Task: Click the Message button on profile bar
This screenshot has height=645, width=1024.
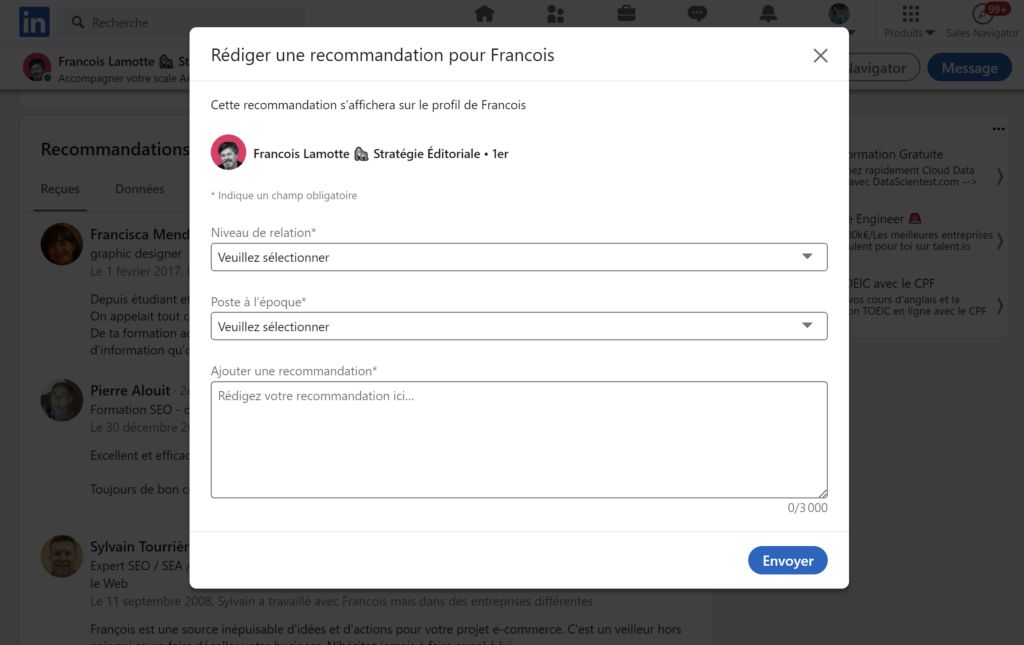Action: pos(968,68)
